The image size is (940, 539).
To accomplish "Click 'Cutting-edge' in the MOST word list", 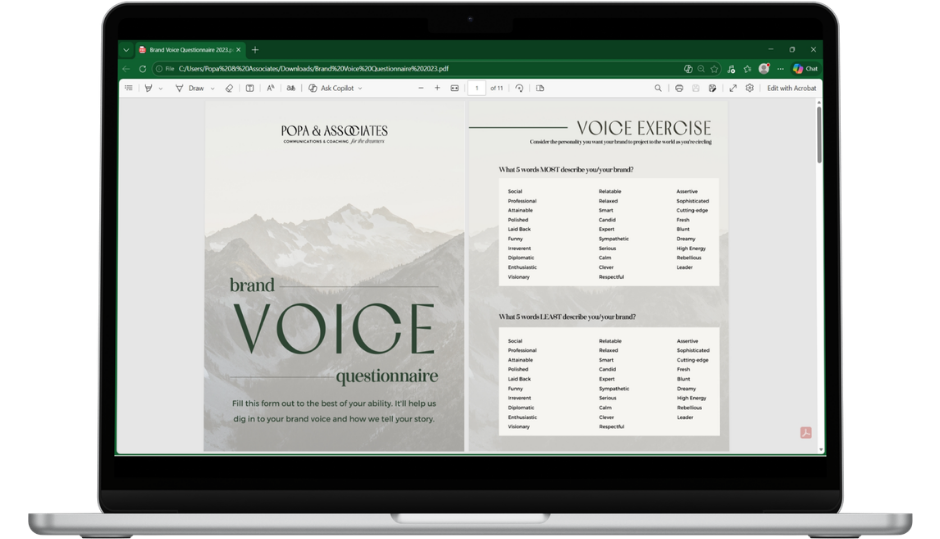I will click(x=692, y=210).
